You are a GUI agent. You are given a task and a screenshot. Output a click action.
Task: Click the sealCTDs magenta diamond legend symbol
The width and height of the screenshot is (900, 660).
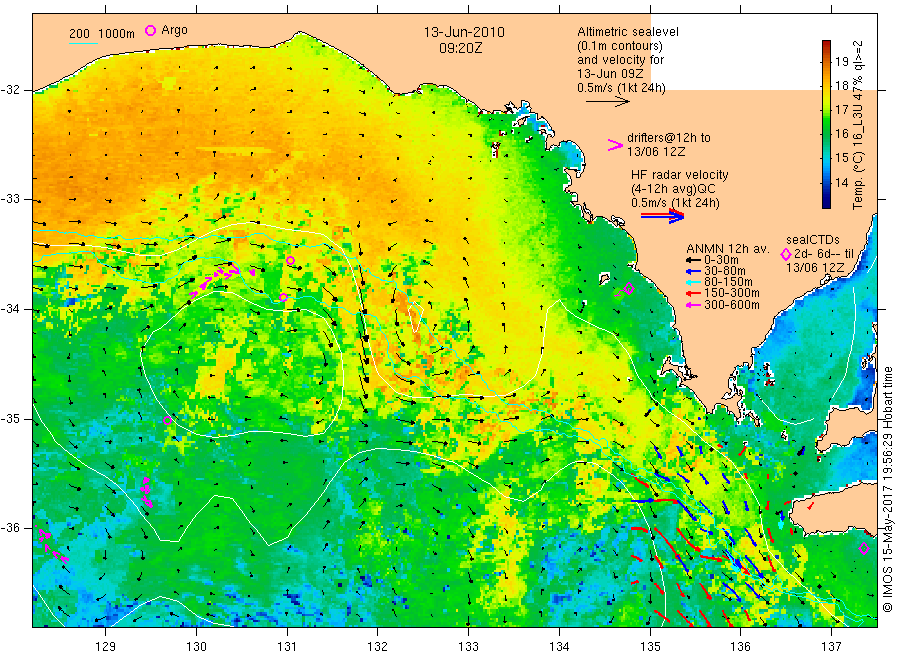point(786,254)
